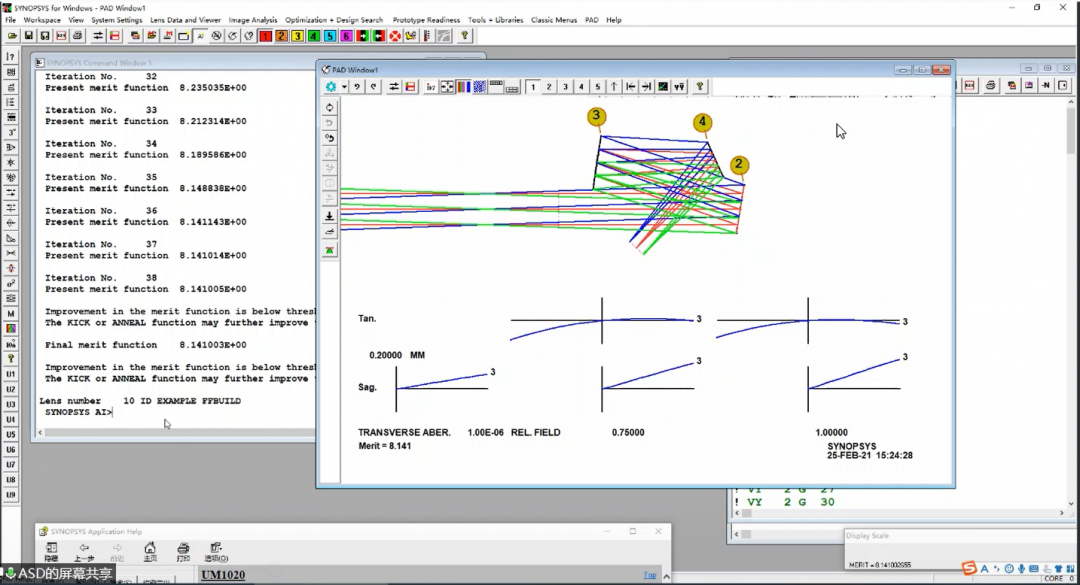Image resolution: width=1080 pixels, height=585 pixels.
Task: Select PAD view number 3
Action: coord(565,87)
